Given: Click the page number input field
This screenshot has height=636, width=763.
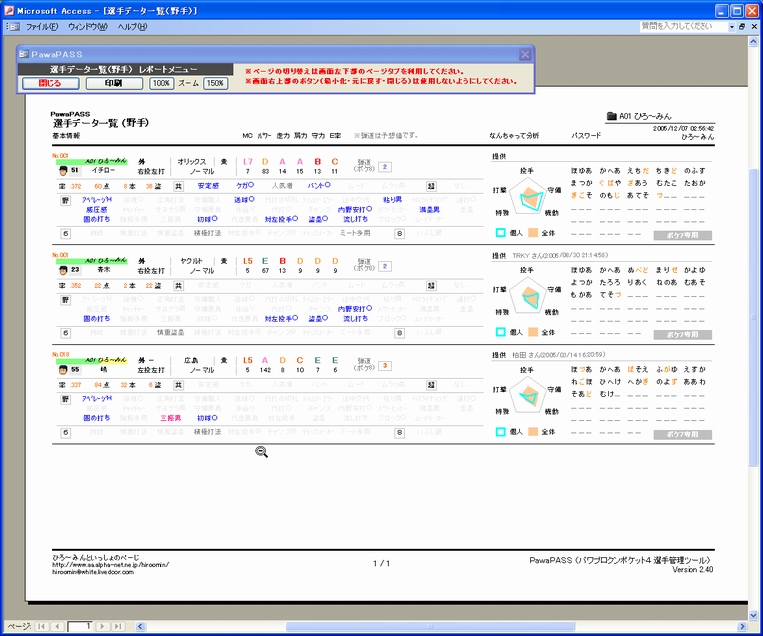Looking at the screenshot, I should point(80,626).
